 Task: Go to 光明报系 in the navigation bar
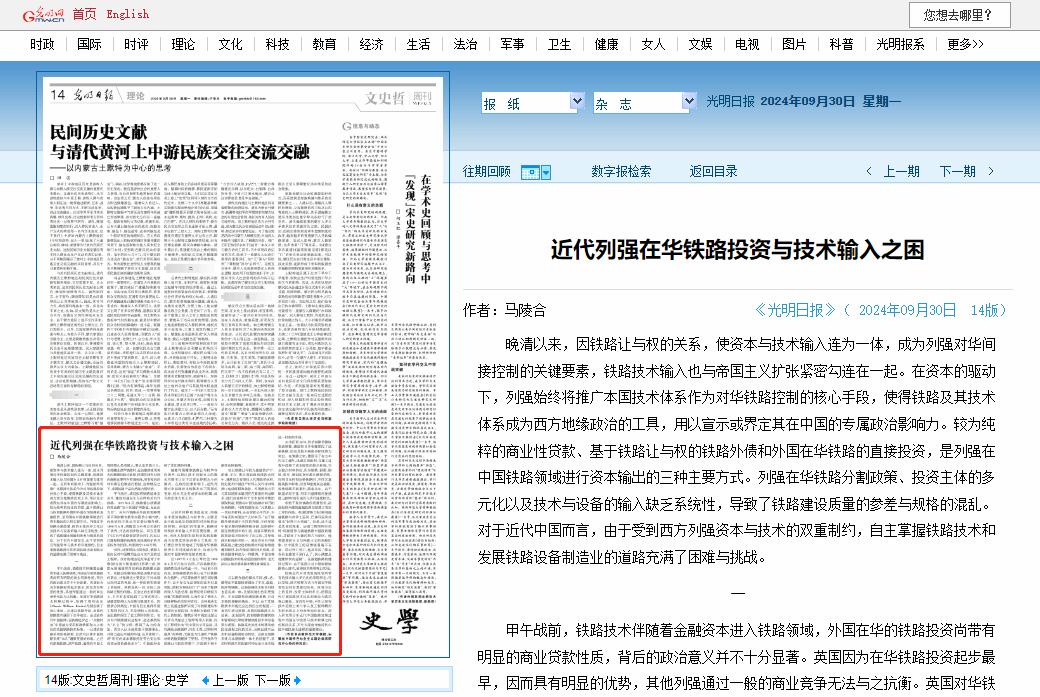click(x=900, y=44)
